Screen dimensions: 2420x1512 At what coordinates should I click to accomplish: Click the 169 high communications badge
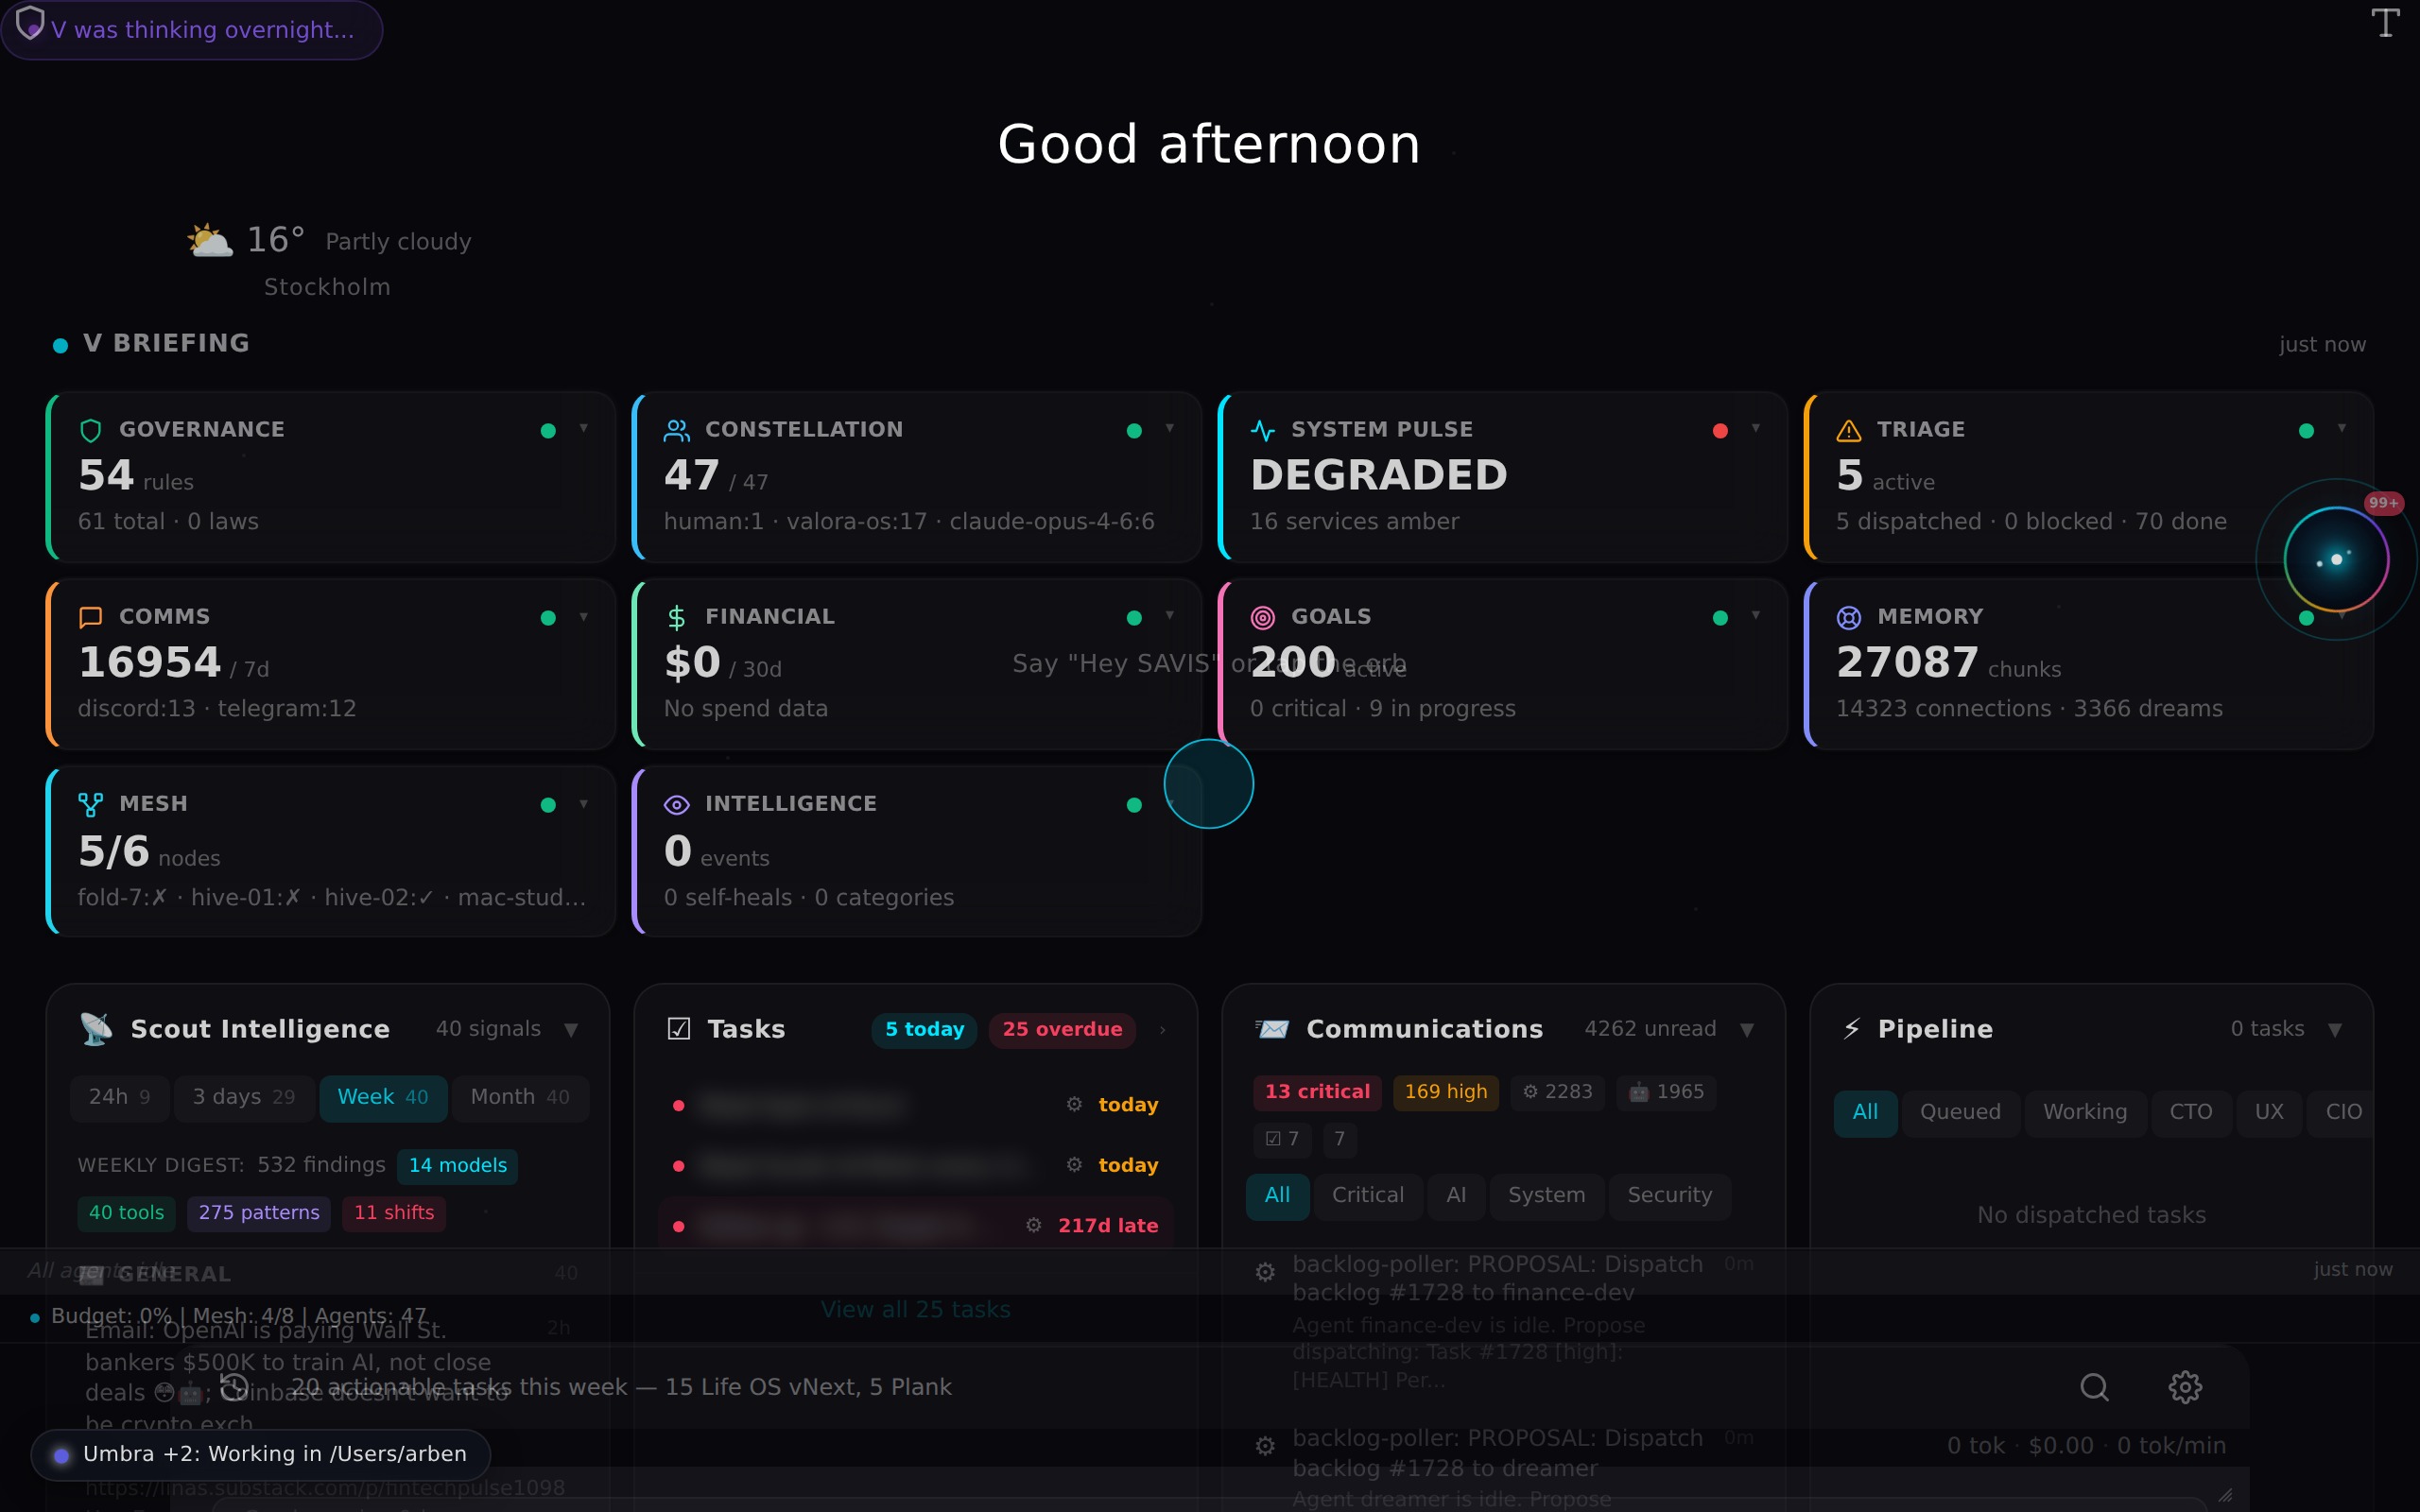pyautogui.click(x=1446, y=1092)
